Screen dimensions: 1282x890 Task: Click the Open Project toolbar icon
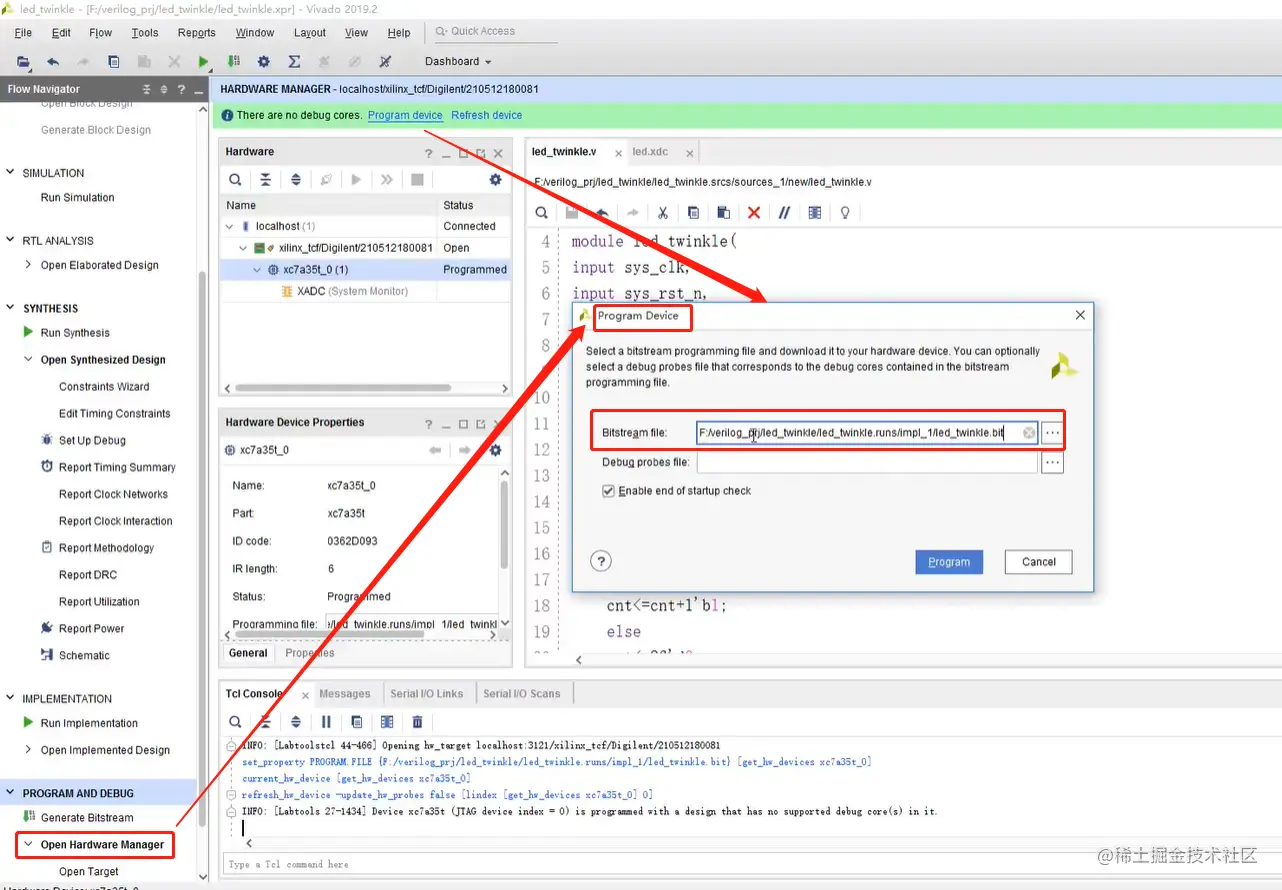pos(23,62)
